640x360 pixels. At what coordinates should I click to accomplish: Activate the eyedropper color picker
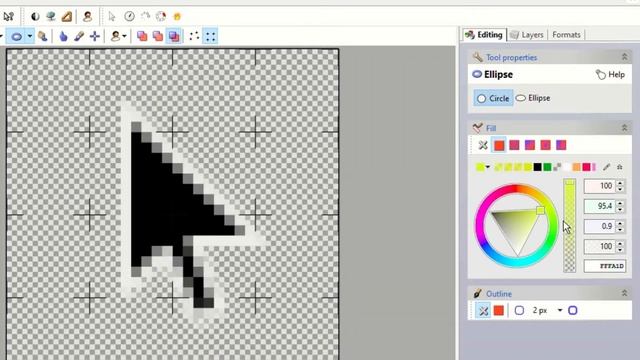click(x=607, y=167)
